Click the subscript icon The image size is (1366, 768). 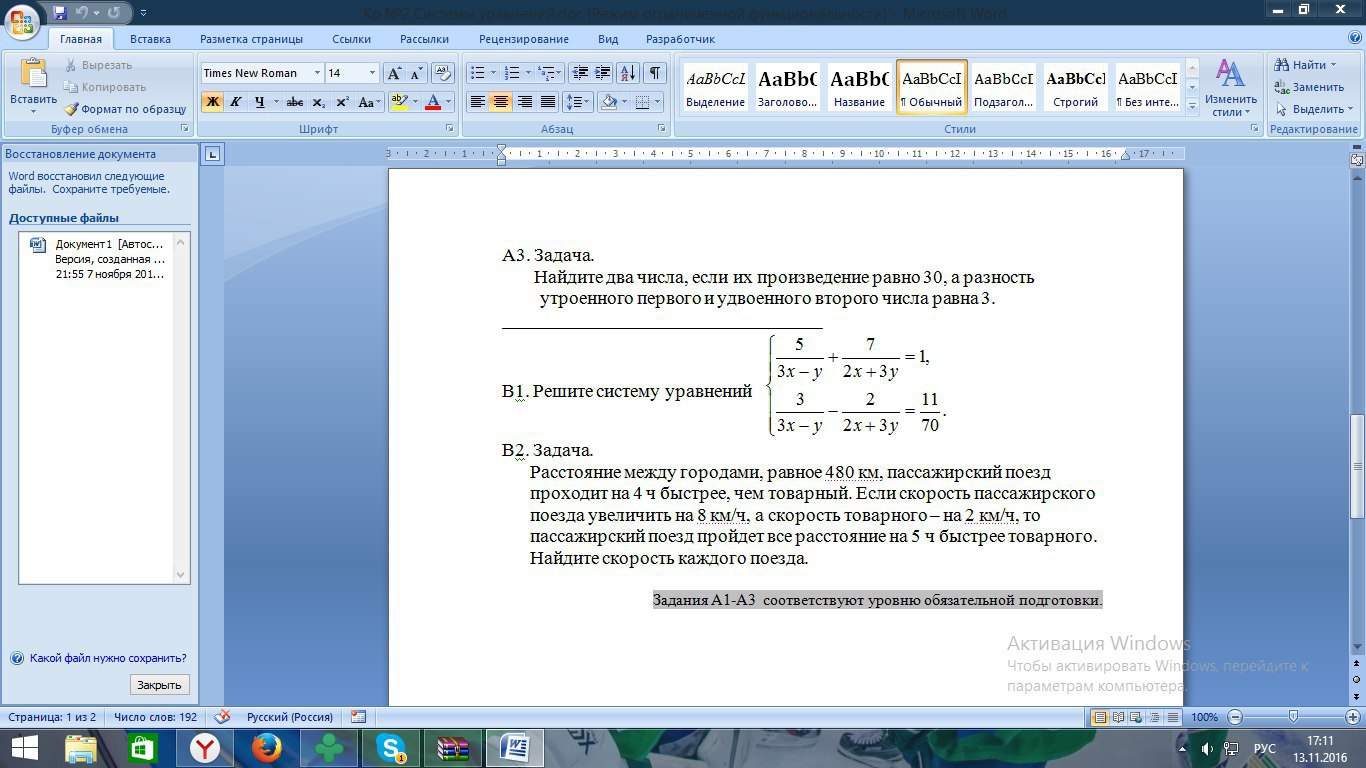click(x=318, y=102)
